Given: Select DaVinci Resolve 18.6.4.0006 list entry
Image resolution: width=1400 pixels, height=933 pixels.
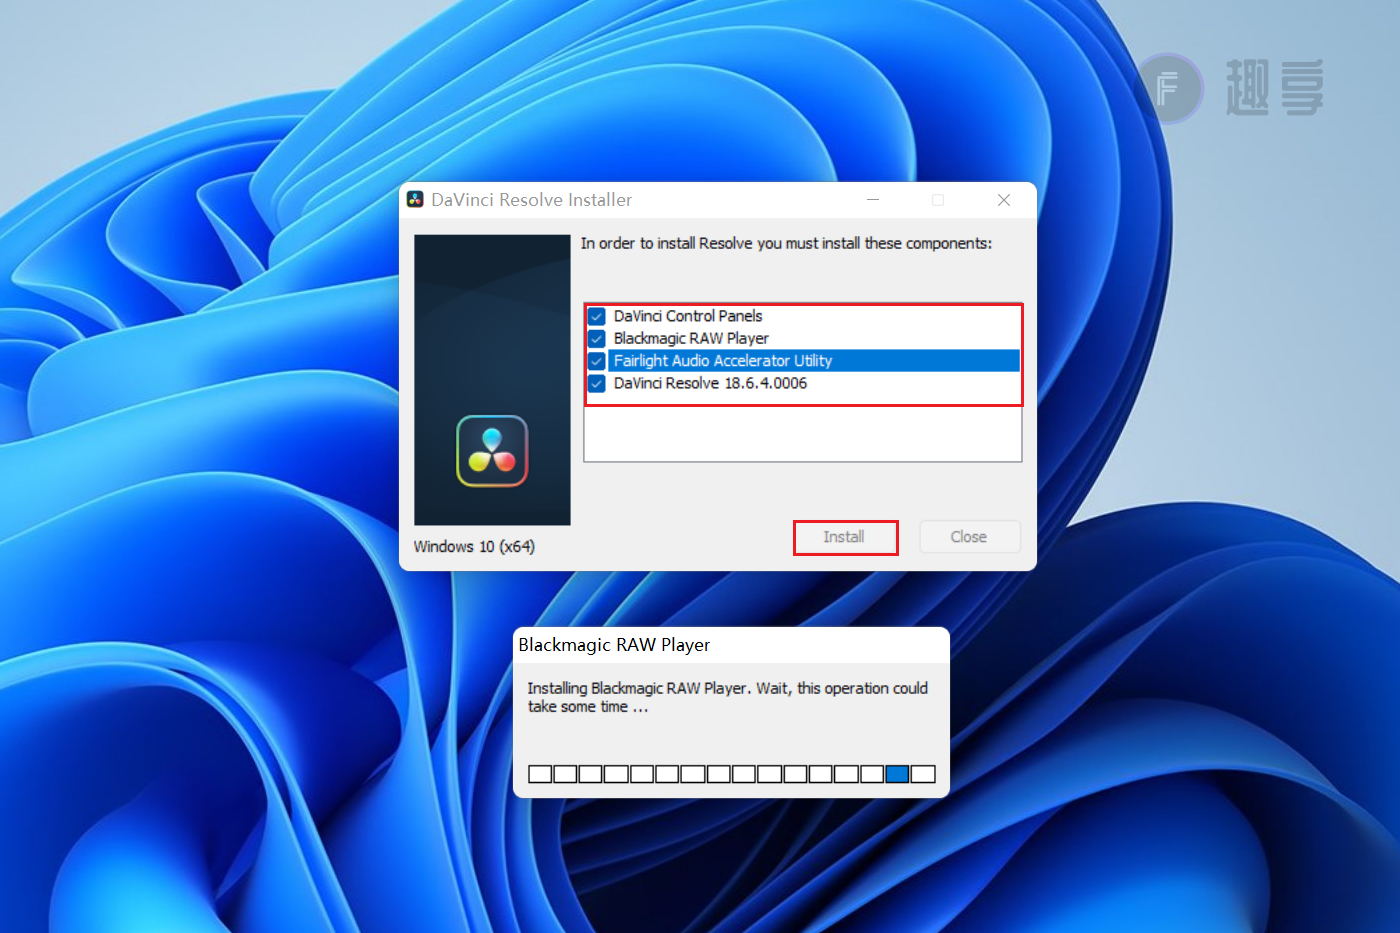Looking at the screenshot, I should tap(710, 383).
